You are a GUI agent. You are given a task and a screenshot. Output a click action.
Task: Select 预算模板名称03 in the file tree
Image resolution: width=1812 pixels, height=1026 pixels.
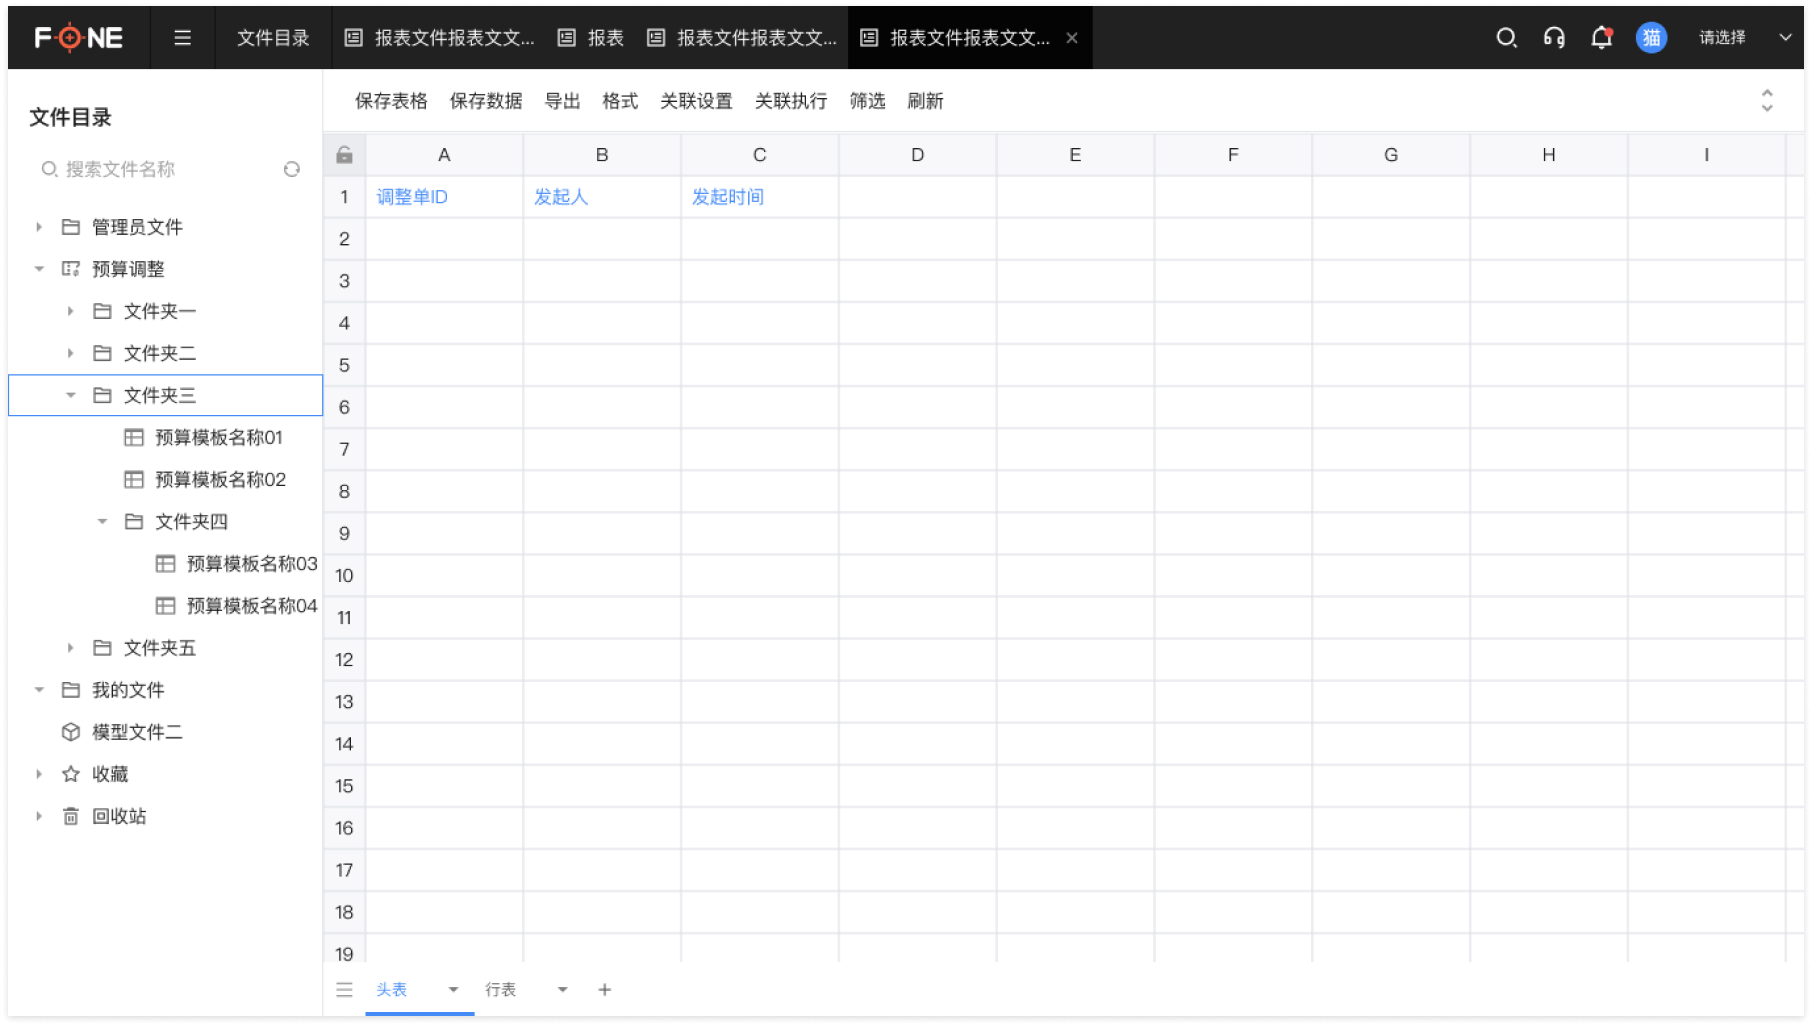click(x=251, y=564)
